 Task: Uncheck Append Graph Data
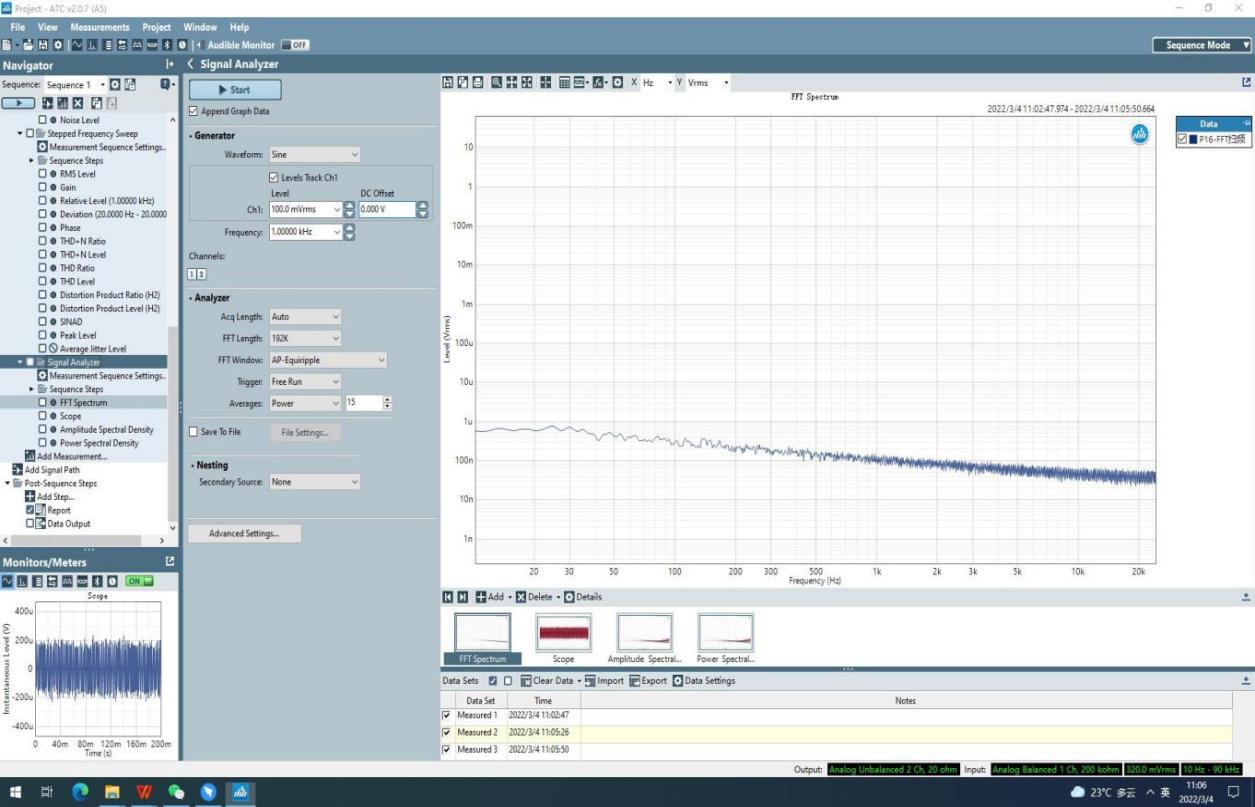coord(193,111)
